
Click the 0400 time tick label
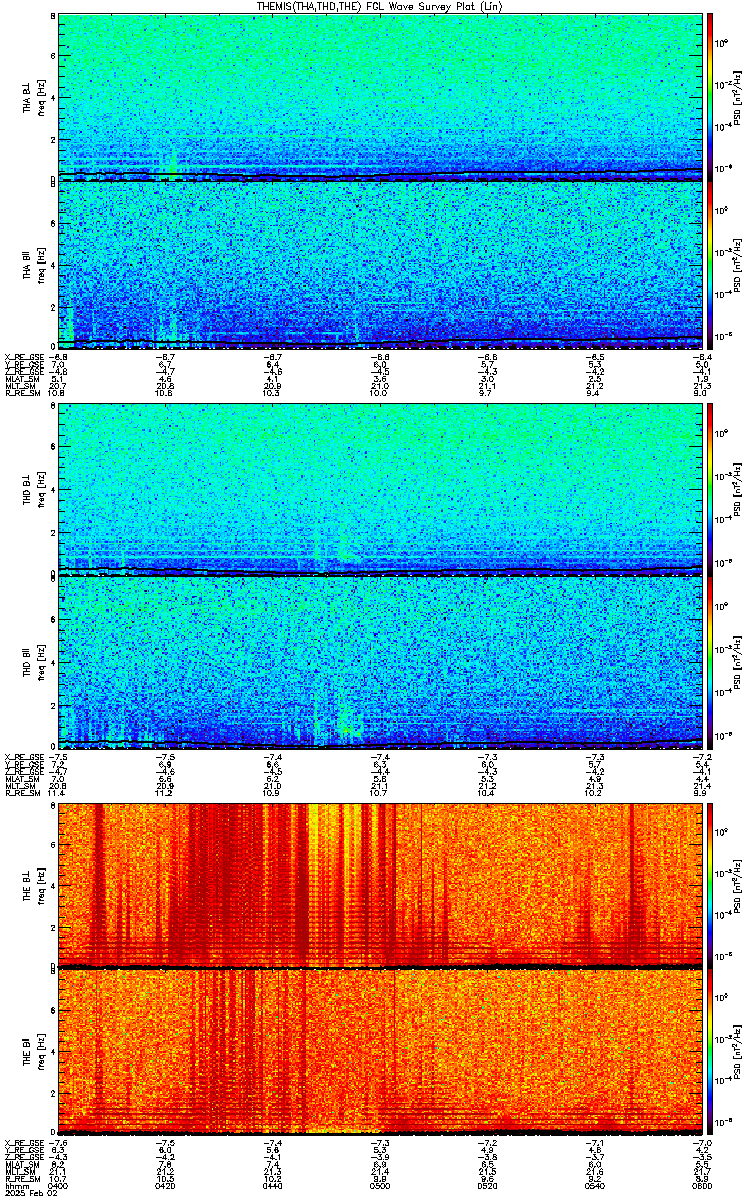coord(59,1188)
